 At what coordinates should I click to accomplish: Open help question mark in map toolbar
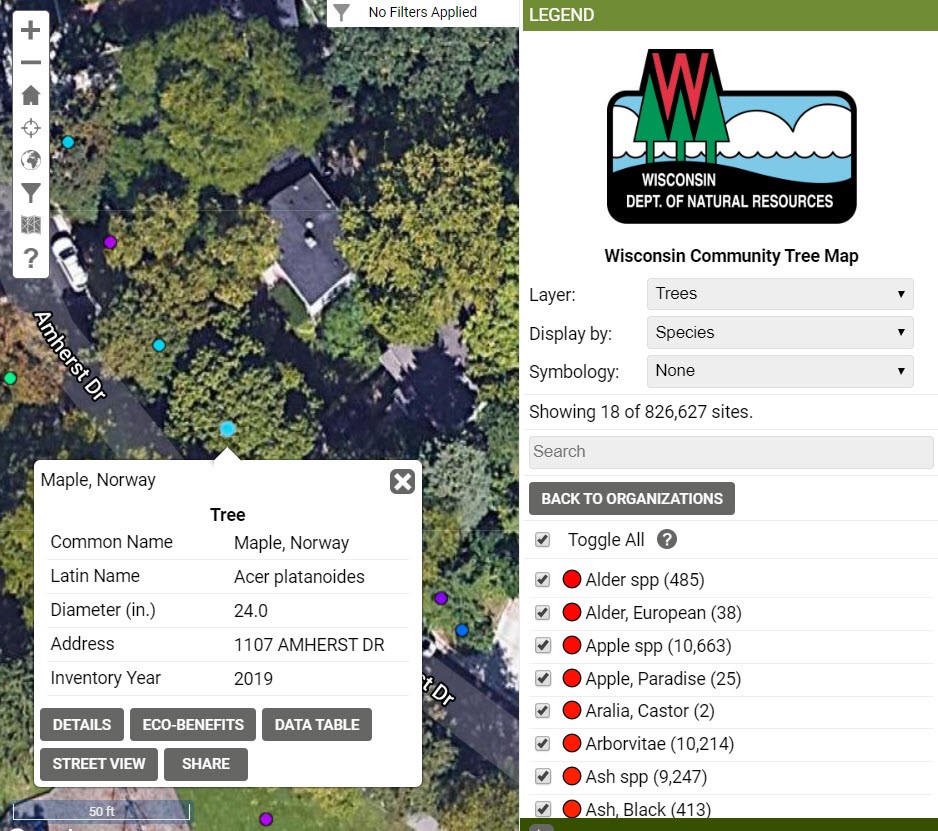[x=31, y=258]
